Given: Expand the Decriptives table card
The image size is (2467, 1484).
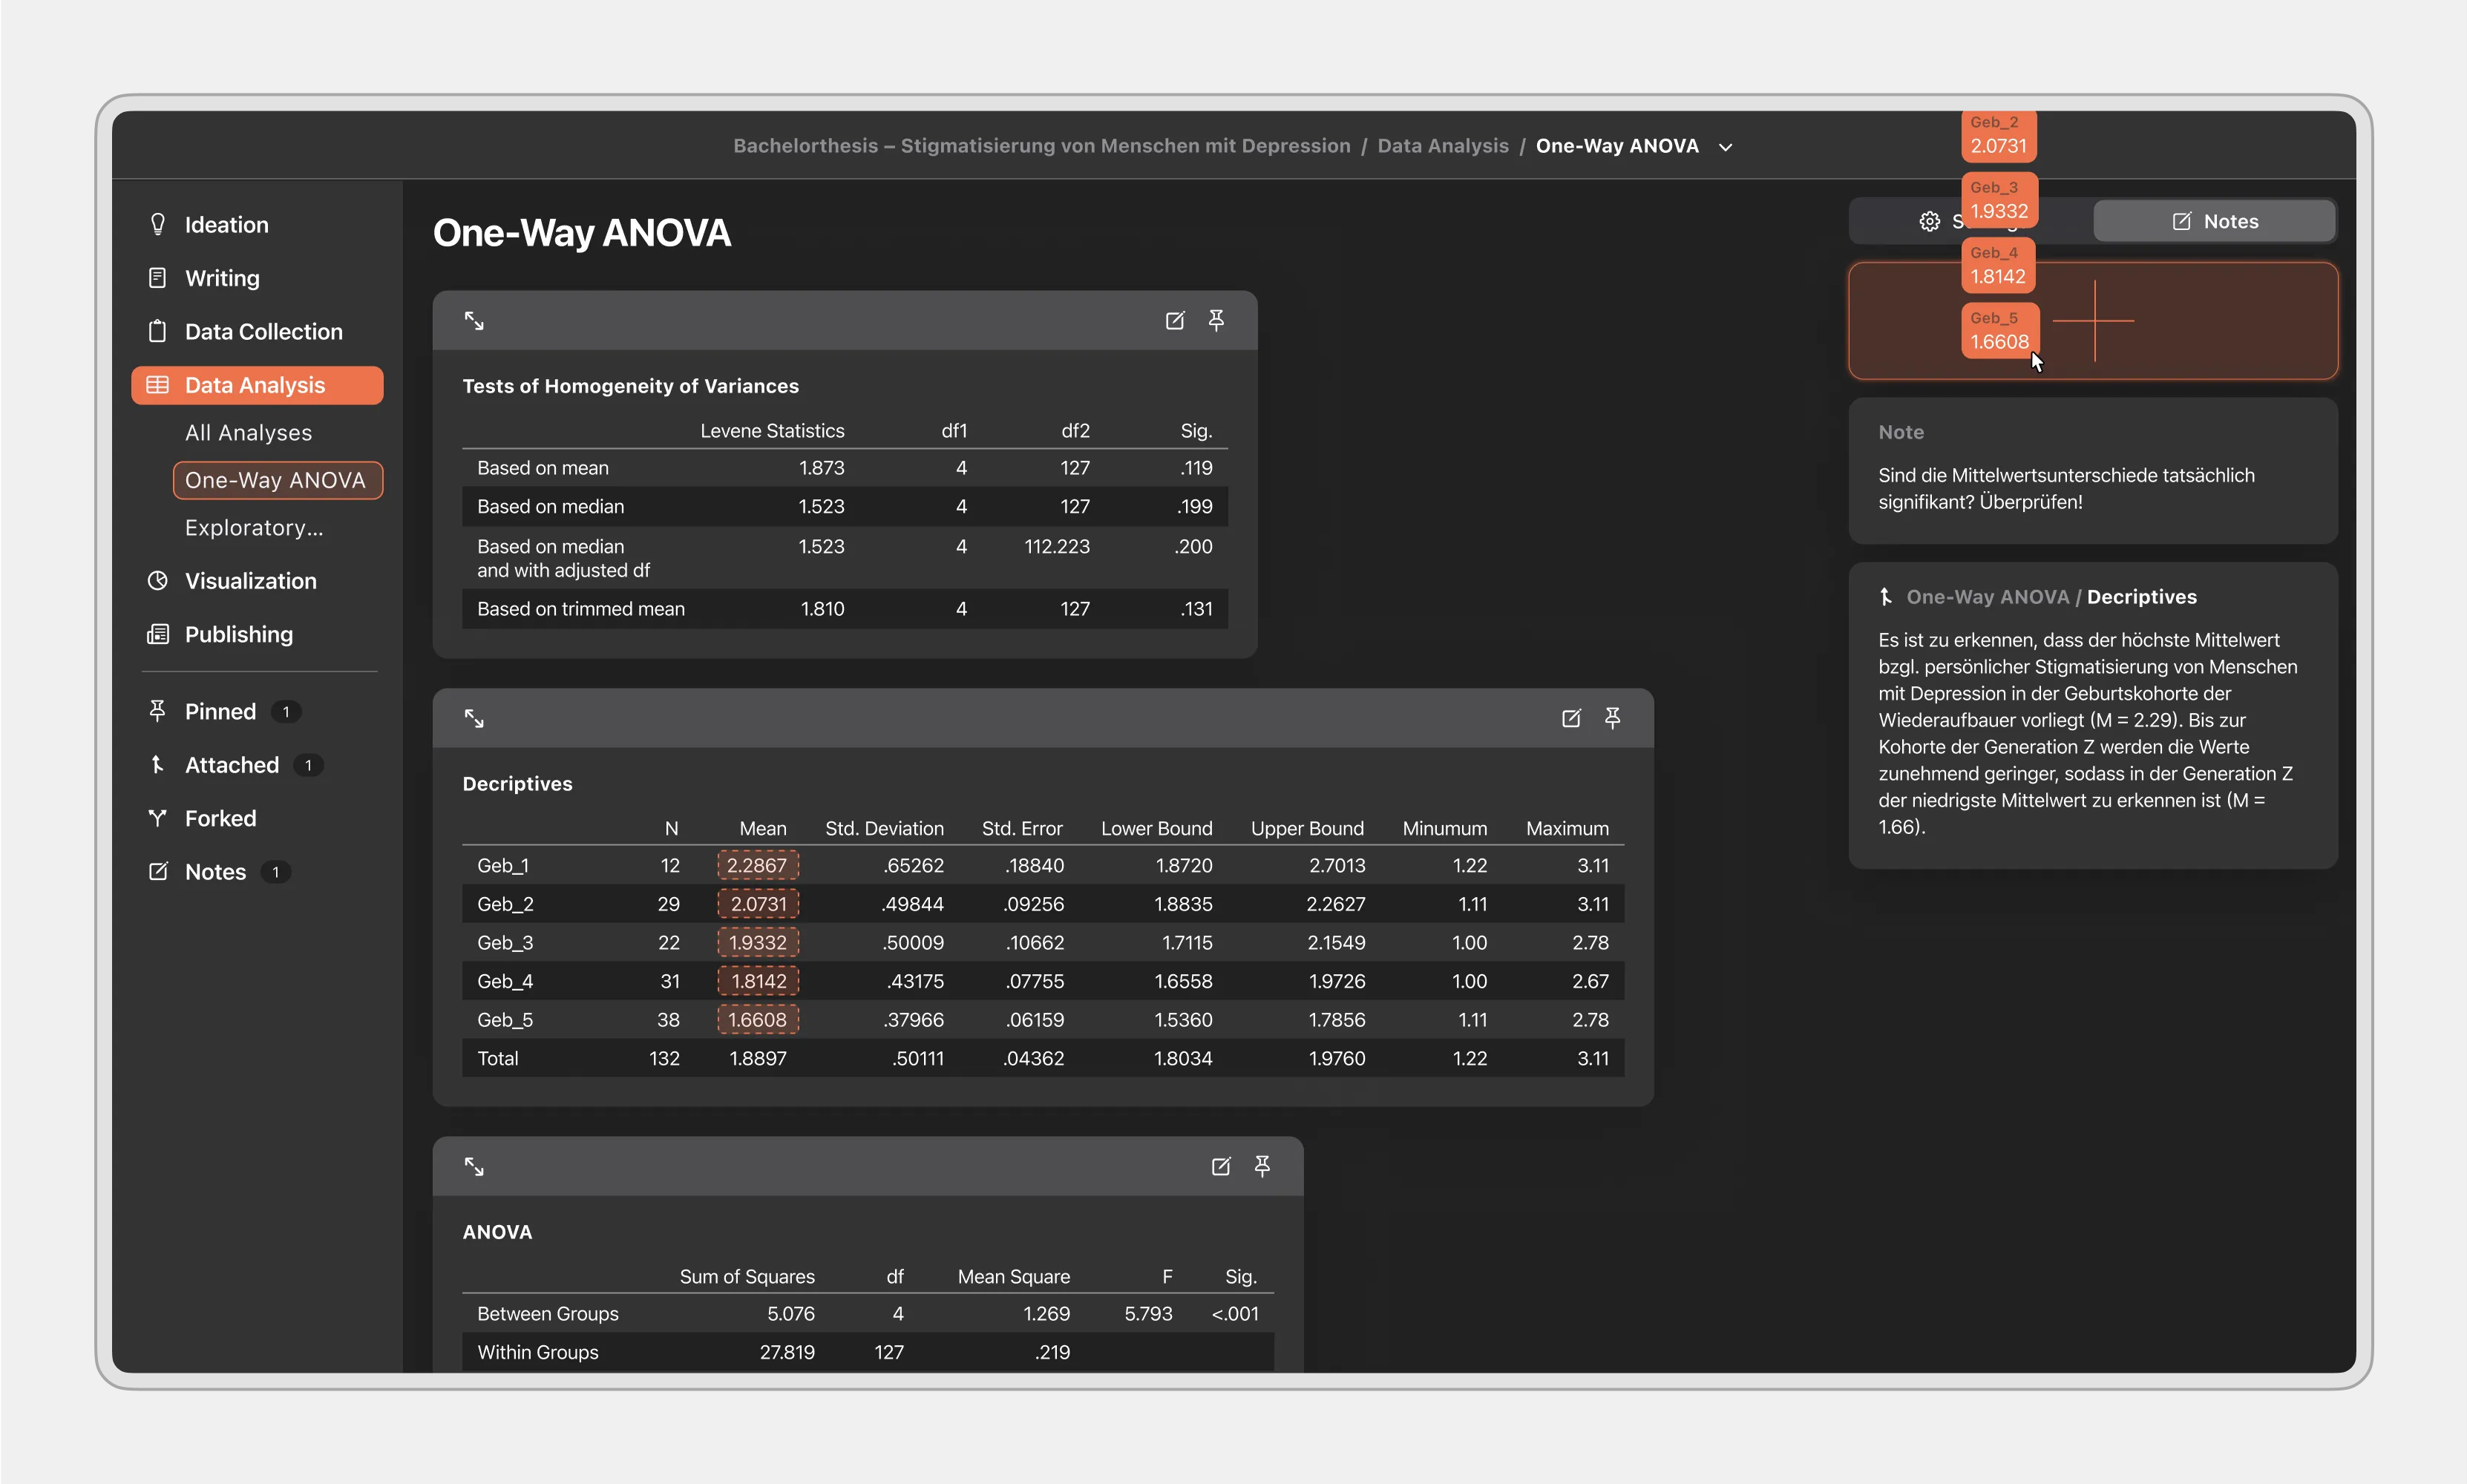Looking at the screenshot, I should coord(474,718).
